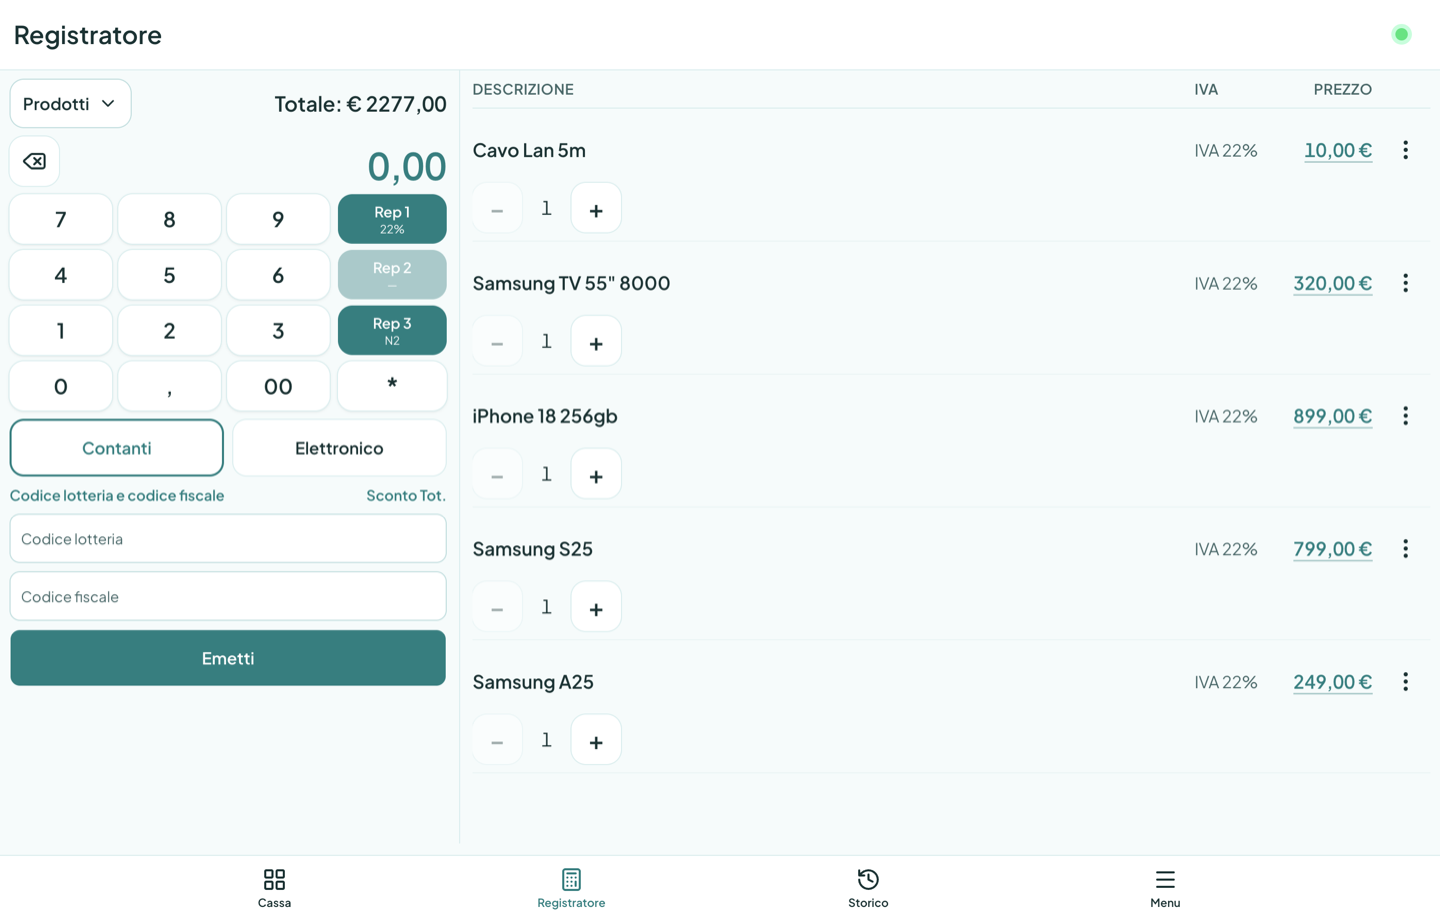Open options menu for Cavo Lan 5m
The height and width of the screenshot is (917, 1440).
[x=1405, y=150]
